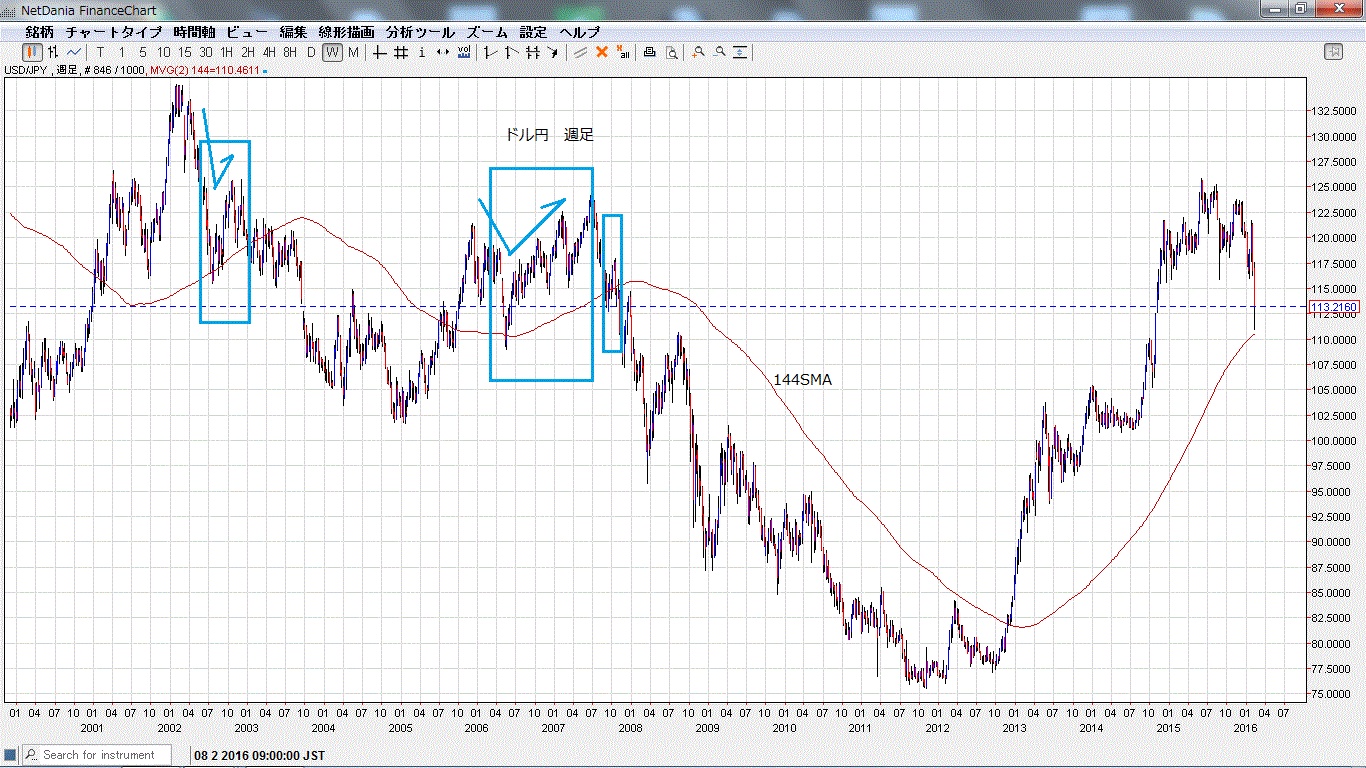Open the 時間軸 menu
This screenshot has height=768, width=1366.
(x=194, y=32)
